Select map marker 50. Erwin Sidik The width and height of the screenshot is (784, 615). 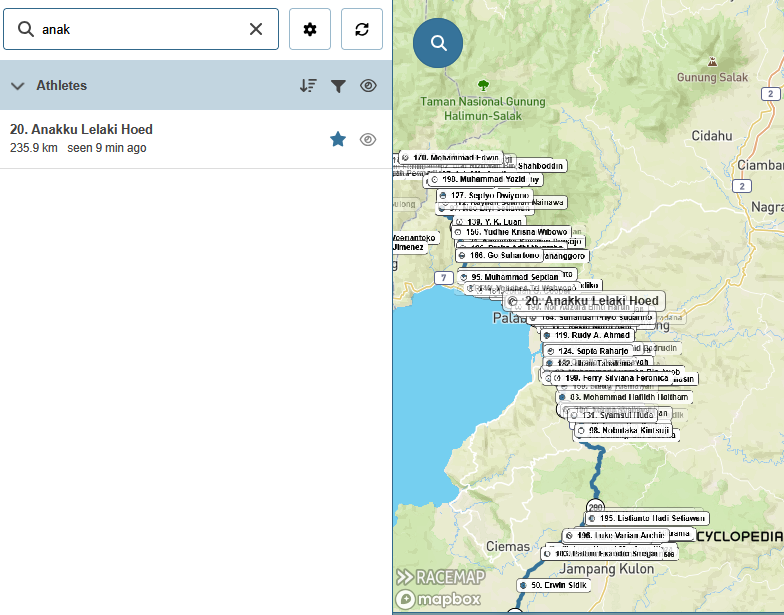click(x=554, y=585)
